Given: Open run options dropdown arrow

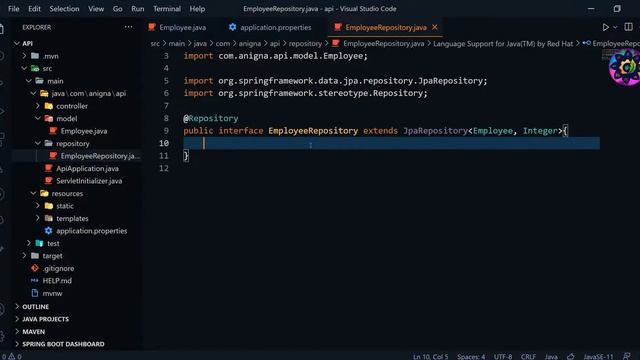Looking at the screenshot, I should [x=615, y=27].
